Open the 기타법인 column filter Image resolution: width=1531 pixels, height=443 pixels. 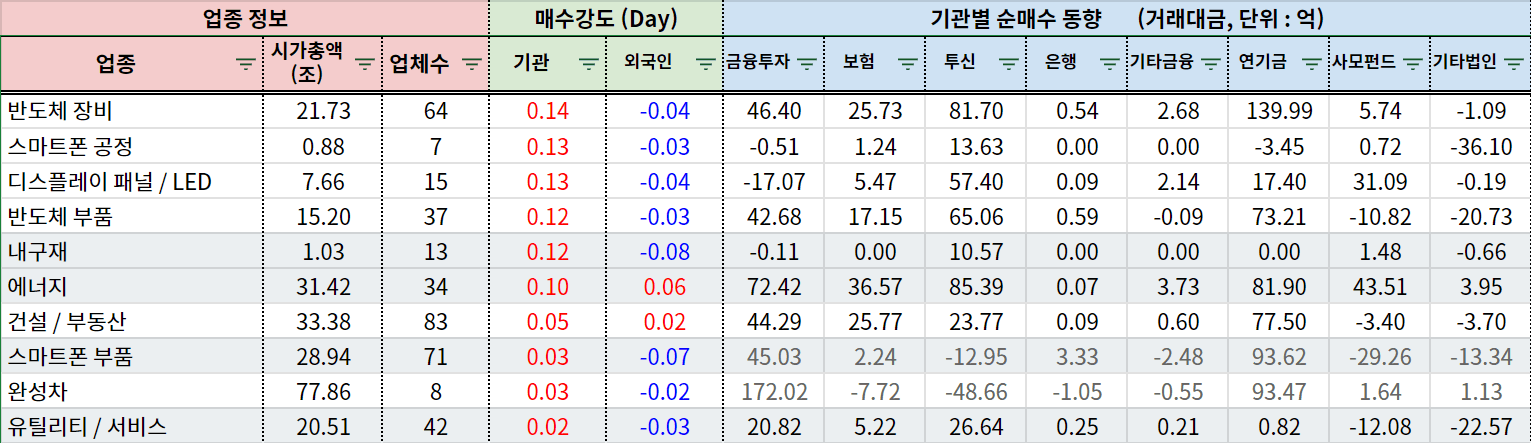click(x=1514, y=63)
